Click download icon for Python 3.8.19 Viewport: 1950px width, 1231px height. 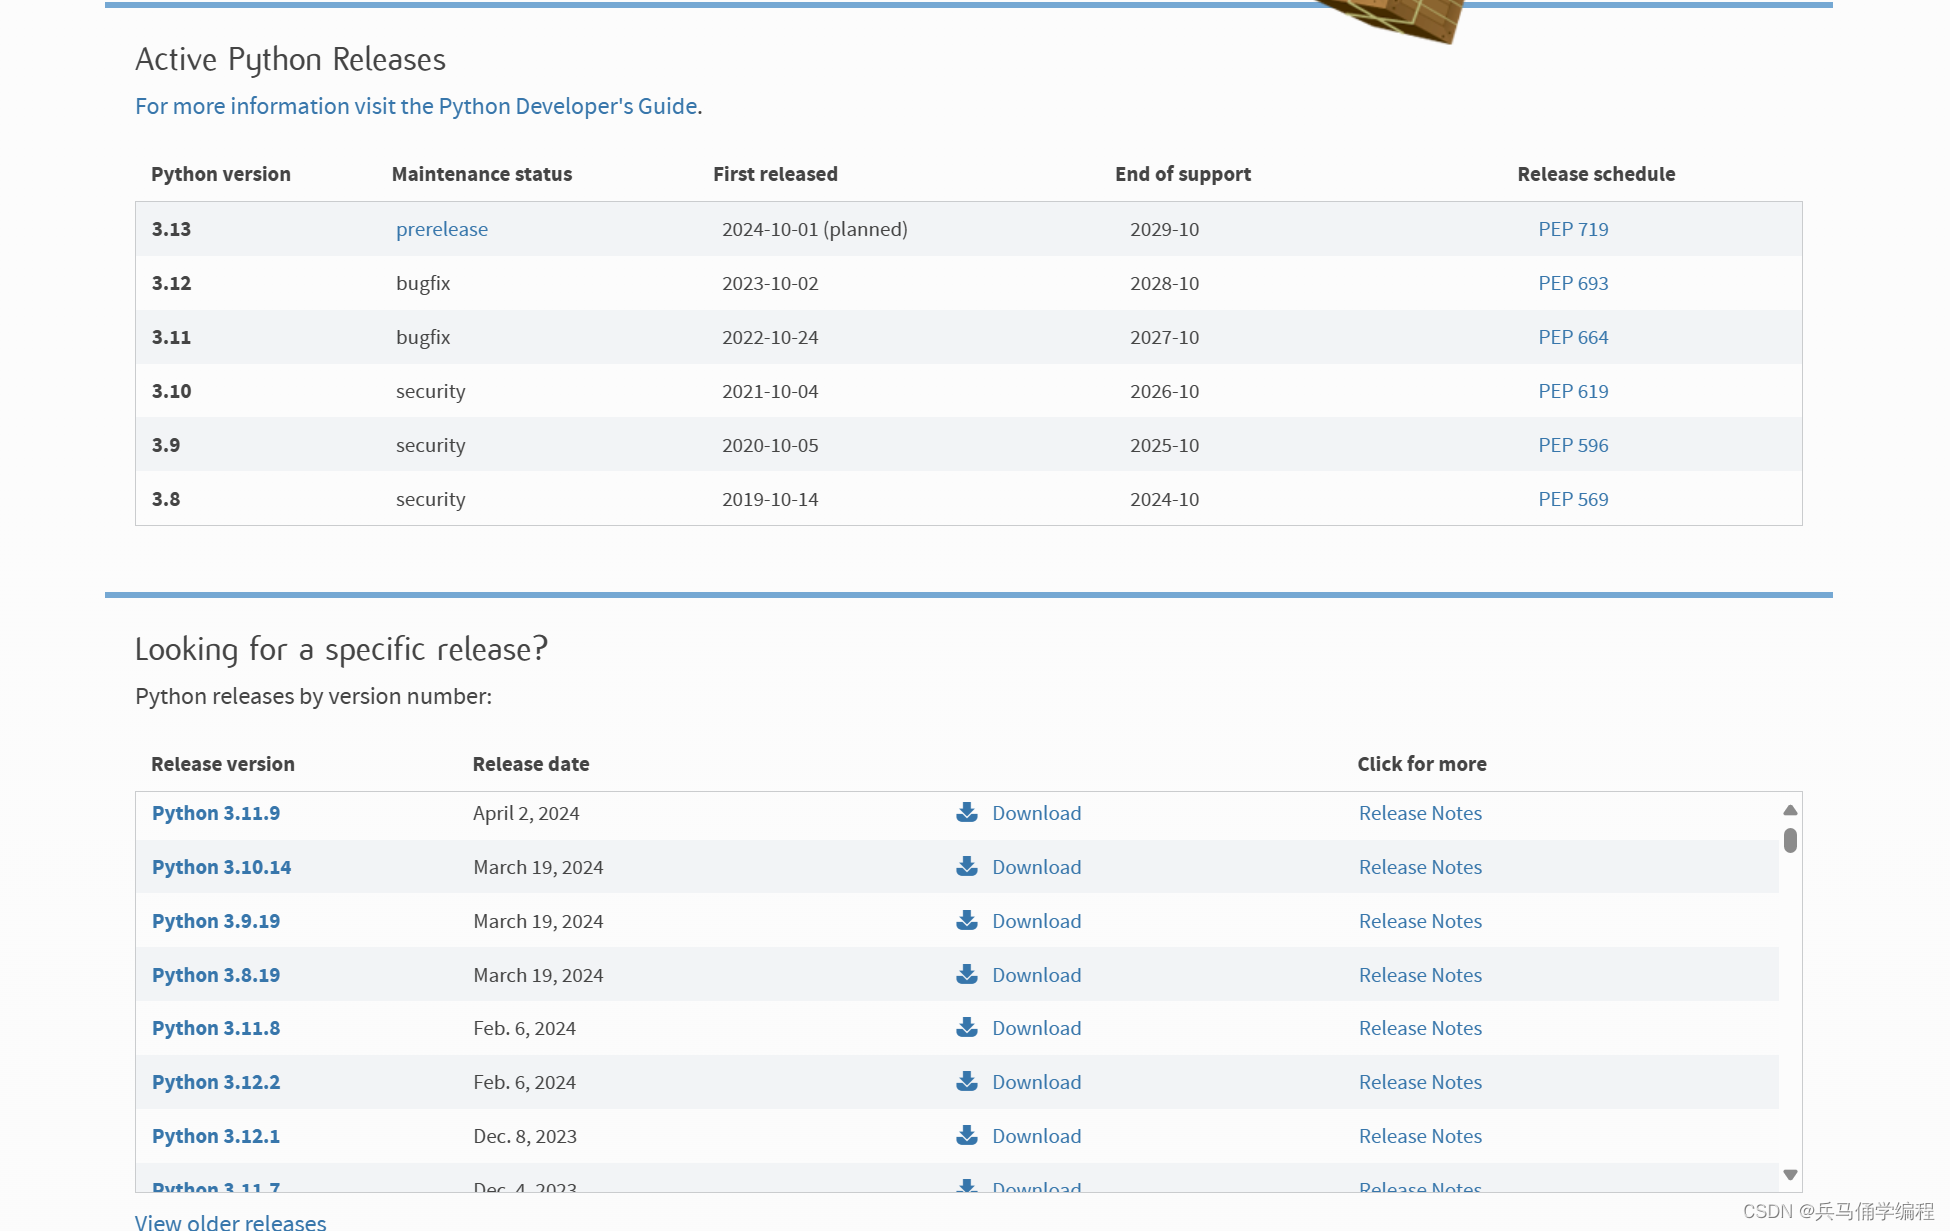coord(966,974)
